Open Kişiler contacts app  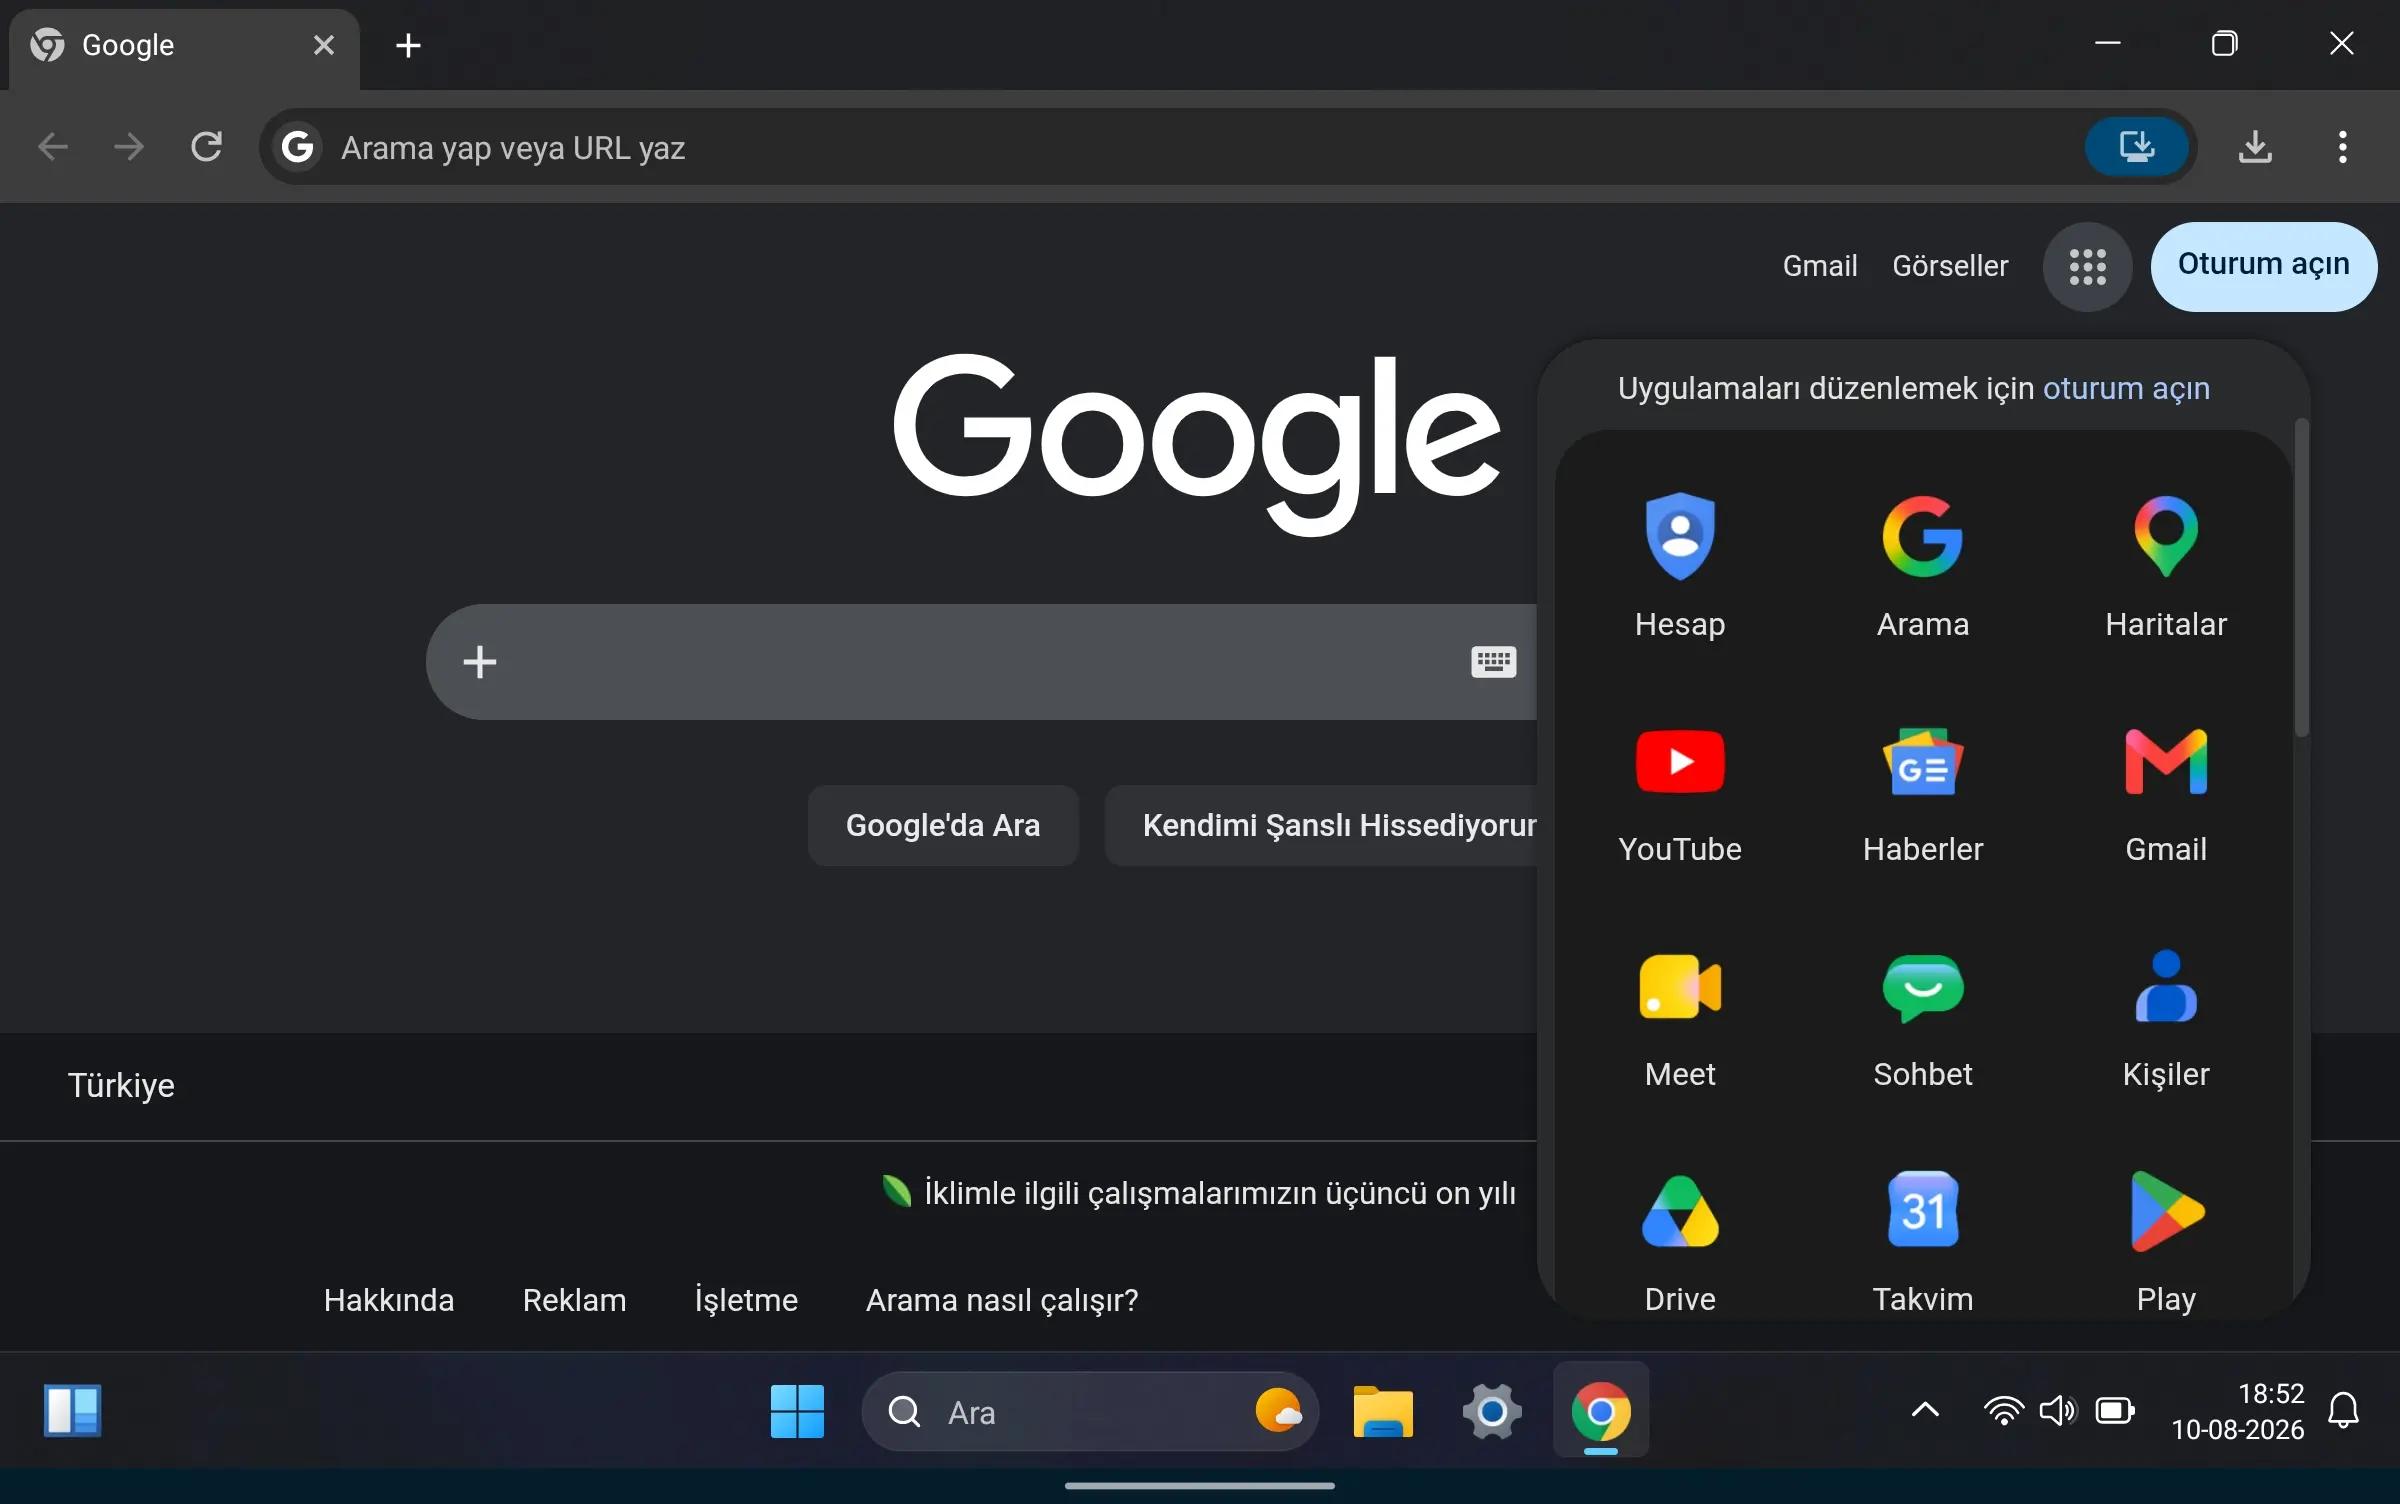[2166, 1018]
